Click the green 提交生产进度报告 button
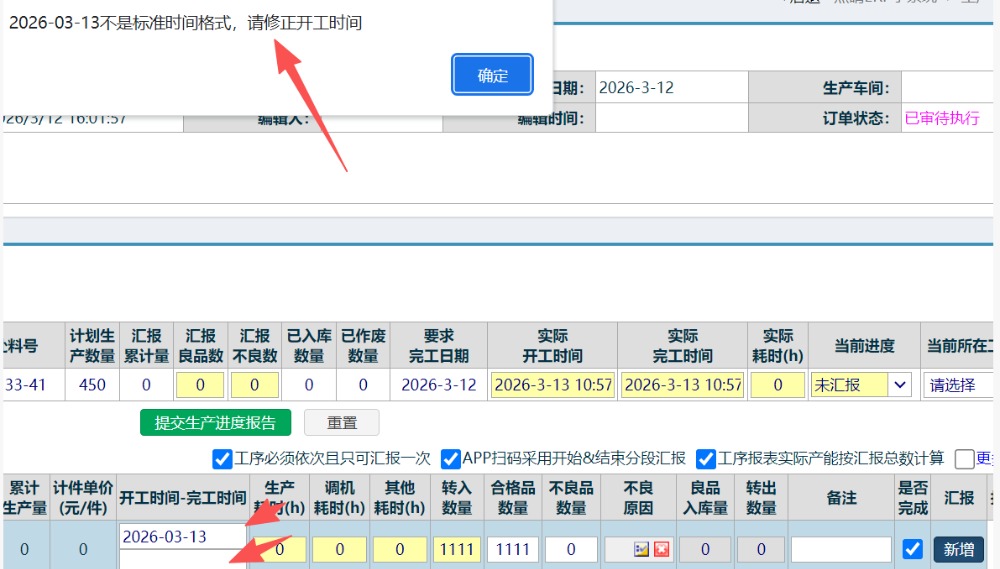Image resolution: width=1000 pixels, height=569 pixels. pos(215,422)
